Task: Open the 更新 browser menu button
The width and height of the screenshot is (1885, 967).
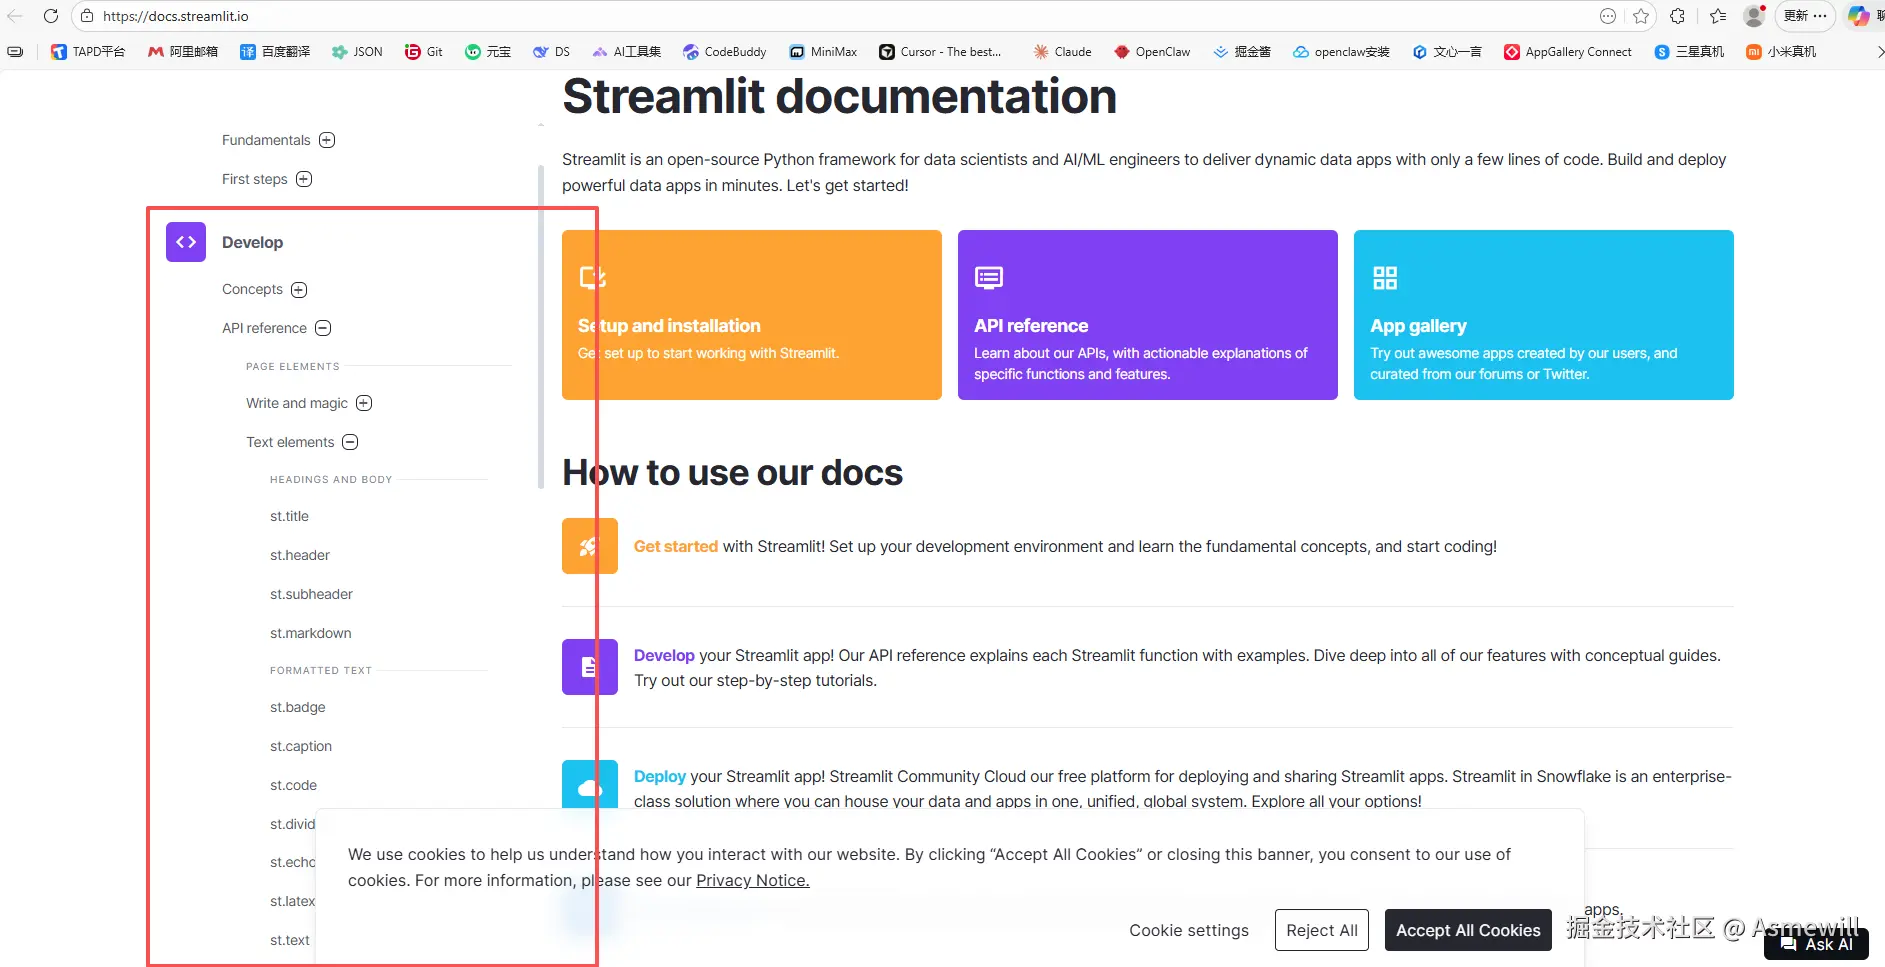Action: pyautogui.click(x=1806, y=16)
